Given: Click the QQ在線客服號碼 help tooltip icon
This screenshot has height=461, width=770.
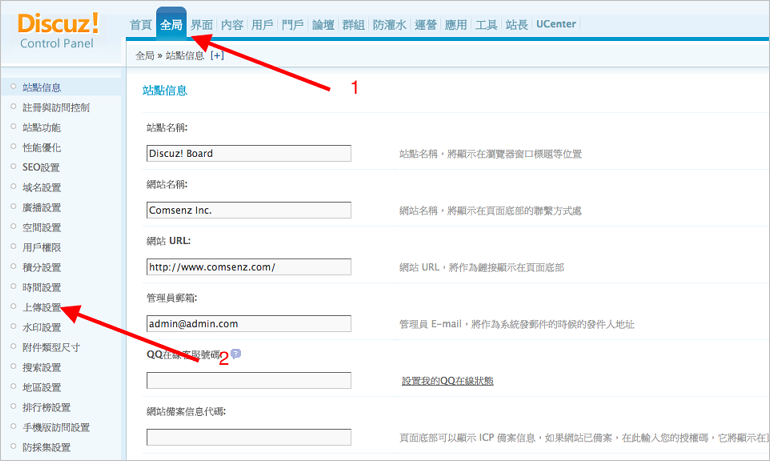Looking at the screenshot, I should point(236,353).
